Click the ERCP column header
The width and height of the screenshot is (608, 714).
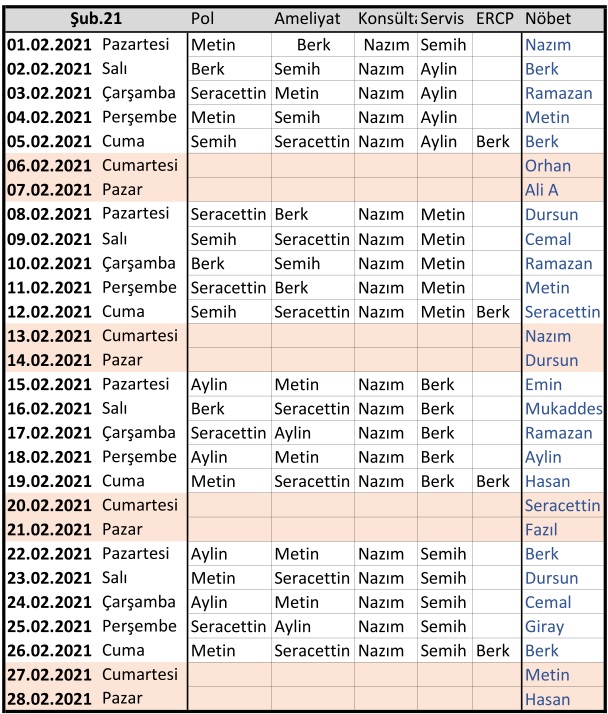pyautogui.click(x=495, y=19)
